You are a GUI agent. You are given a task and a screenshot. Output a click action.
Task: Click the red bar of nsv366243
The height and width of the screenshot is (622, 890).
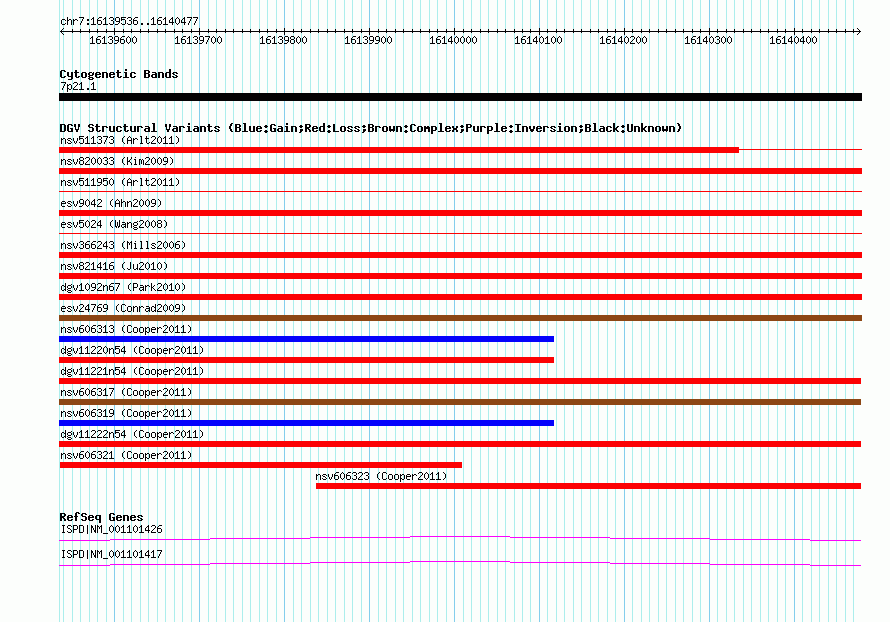pos(460,255)
